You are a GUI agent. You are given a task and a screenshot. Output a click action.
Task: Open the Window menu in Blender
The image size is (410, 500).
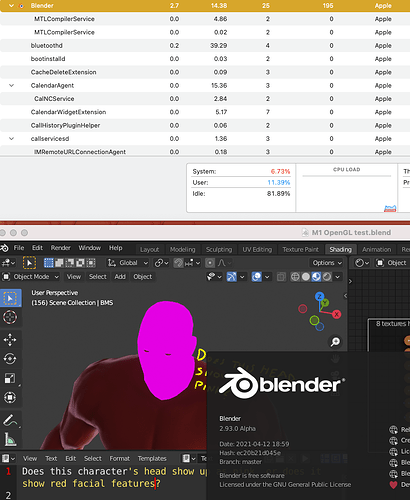tap(89, 248)
